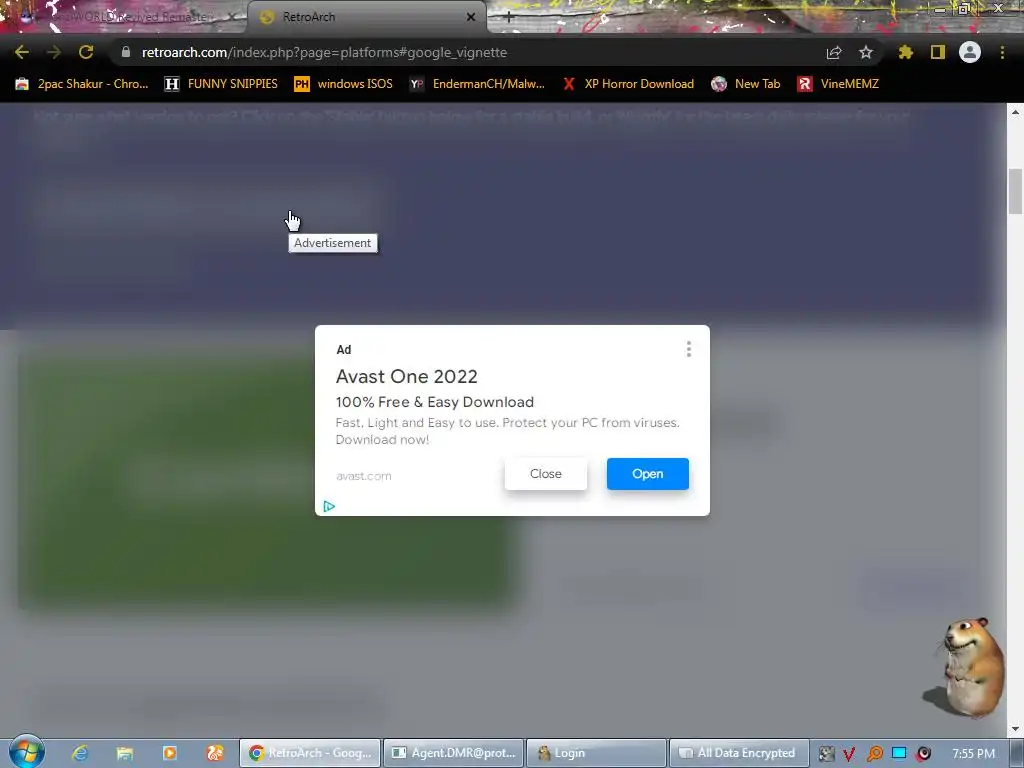Switch to the RetroArch tab
This screenshot has height=768, width=1024.
[x=366, y=17]
